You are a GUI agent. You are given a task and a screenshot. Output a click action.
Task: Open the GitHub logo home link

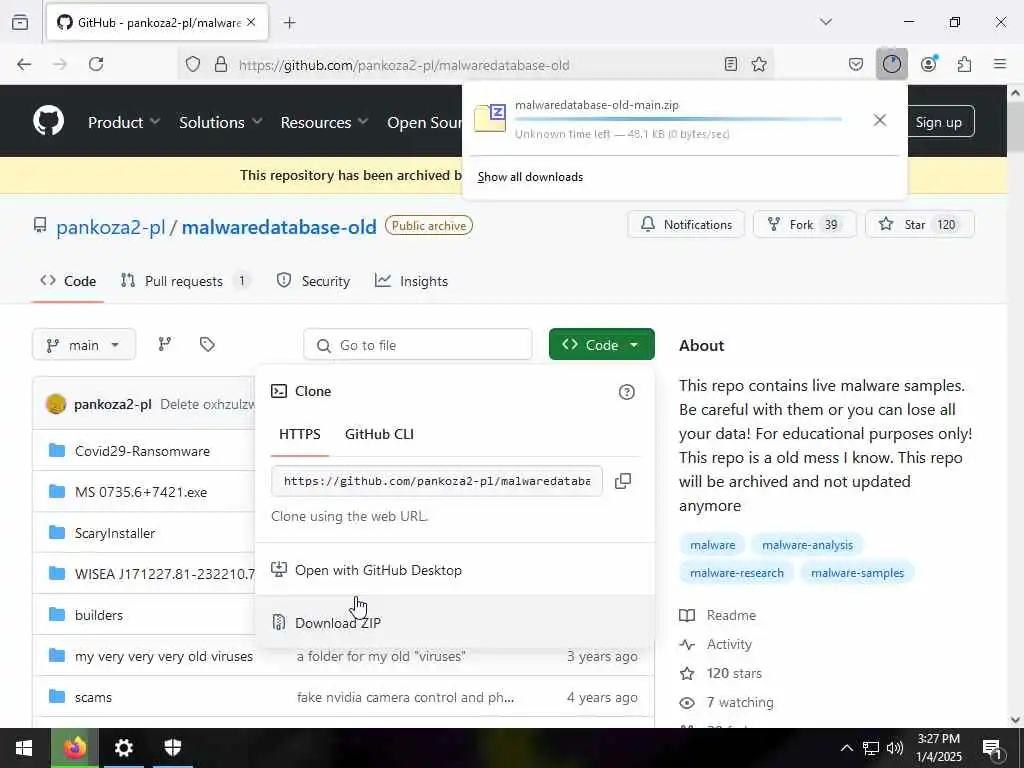coord(48,121)
